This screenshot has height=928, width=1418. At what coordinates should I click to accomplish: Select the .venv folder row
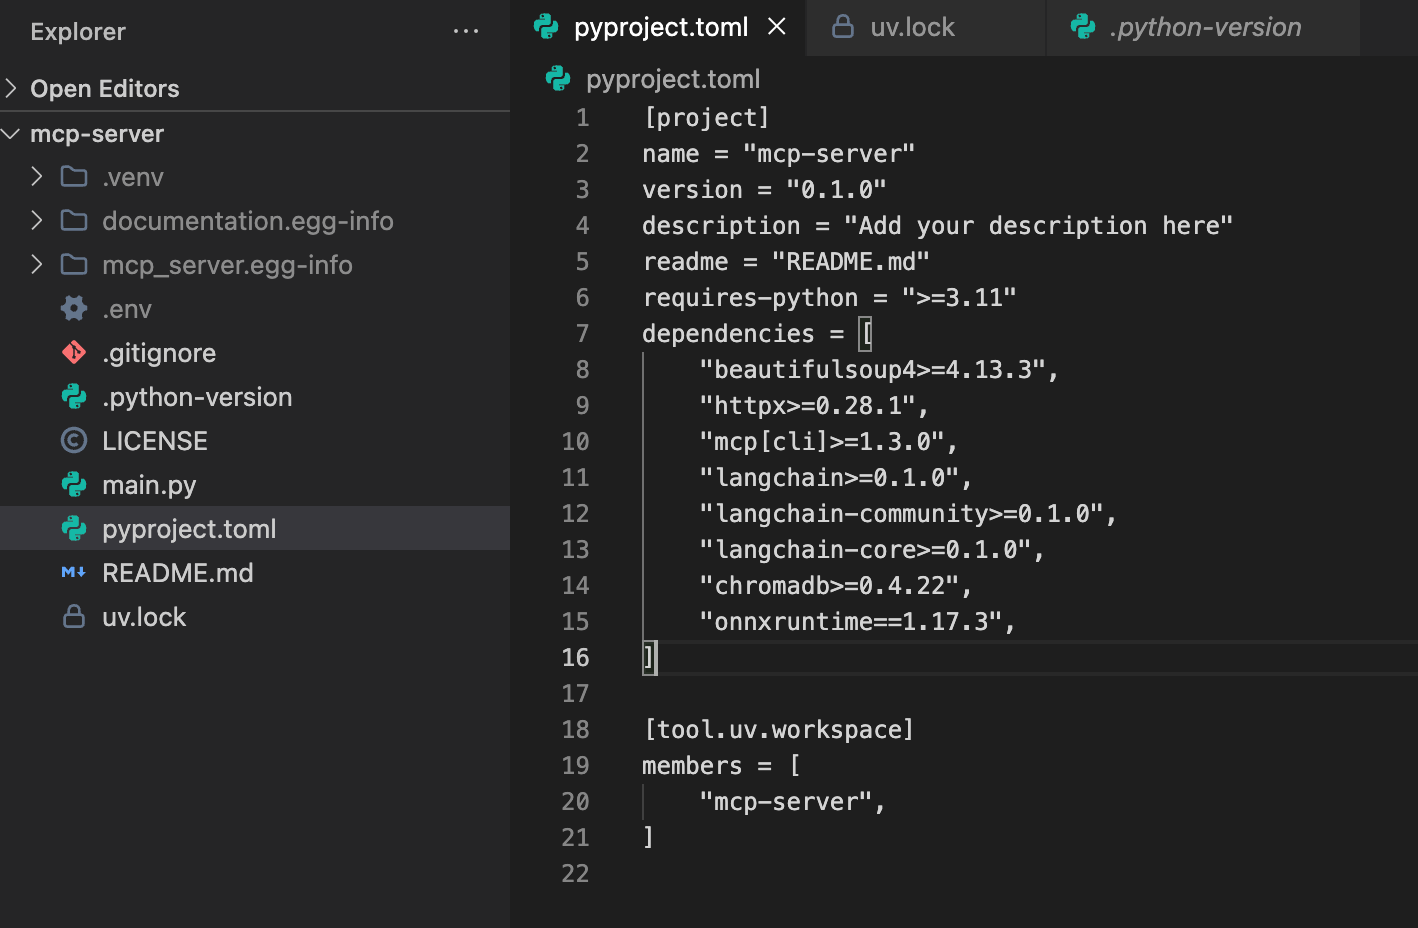point(255,177)
